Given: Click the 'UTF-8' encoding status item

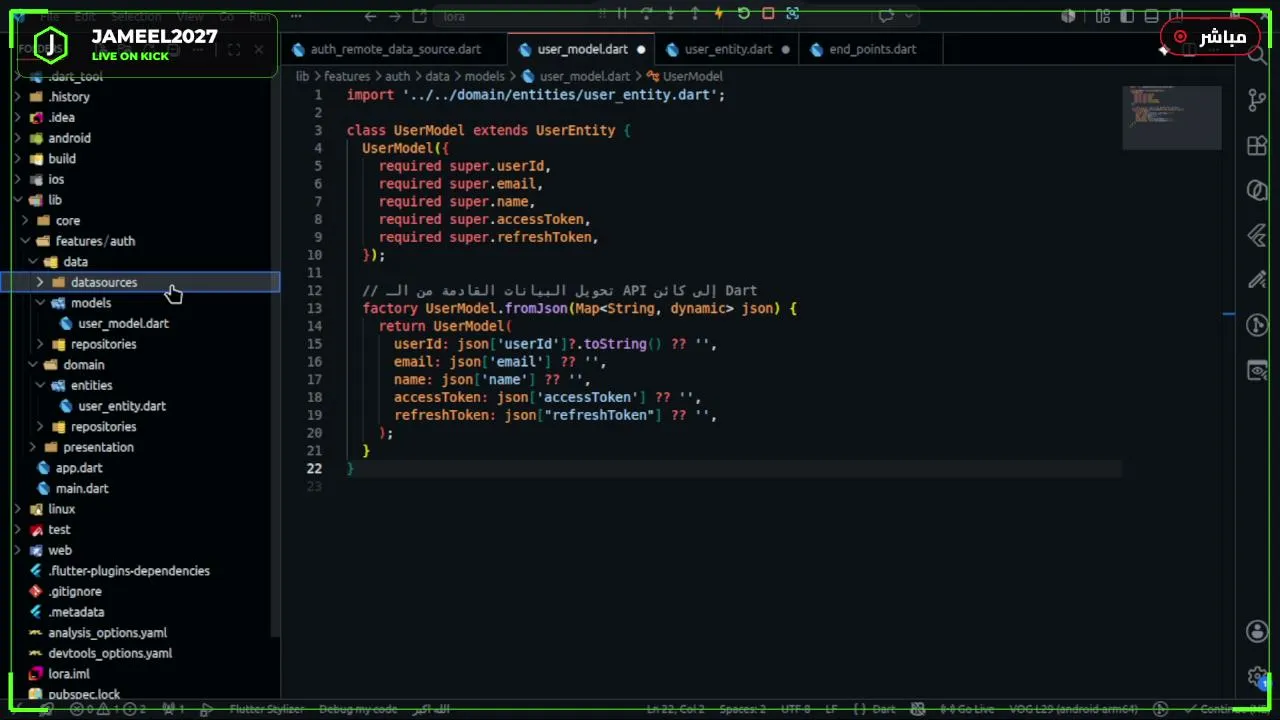Looking at the screenshot, I should (x=795, y=709).
